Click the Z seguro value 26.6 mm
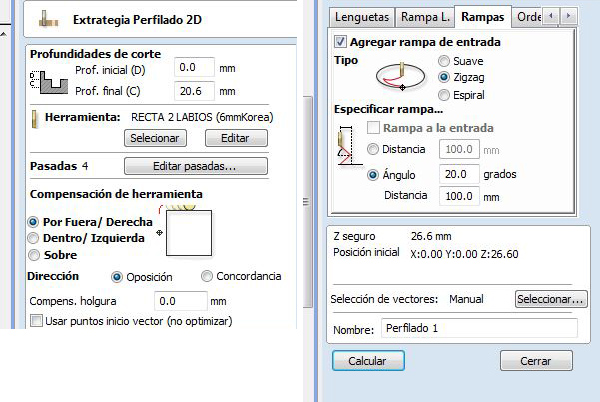 click(431, 236)
